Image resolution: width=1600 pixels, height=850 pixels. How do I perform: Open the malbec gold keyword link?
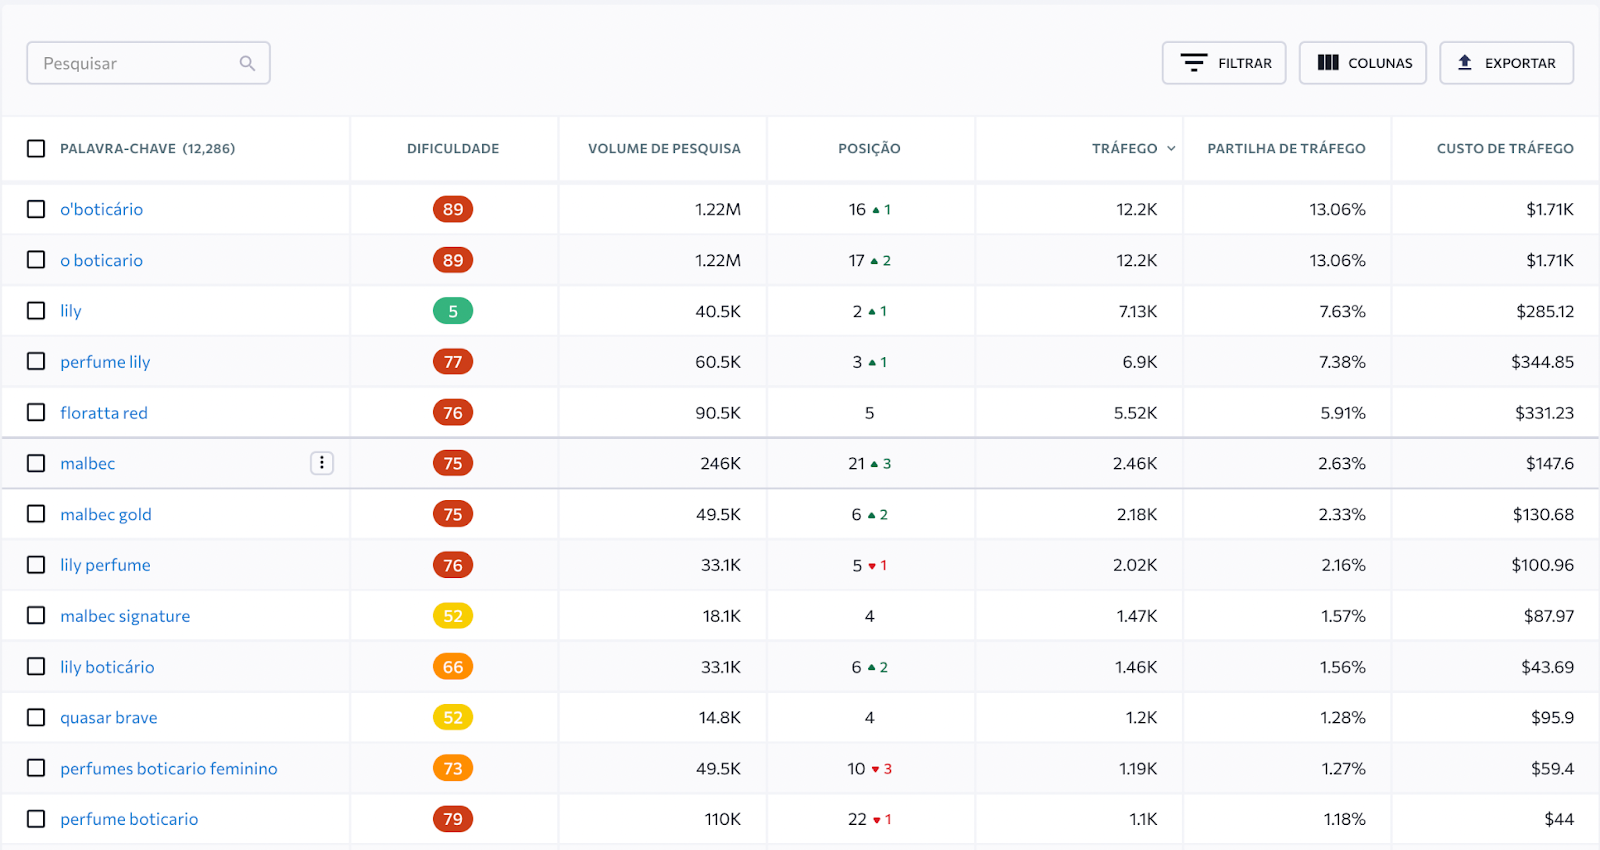(106, 514)
